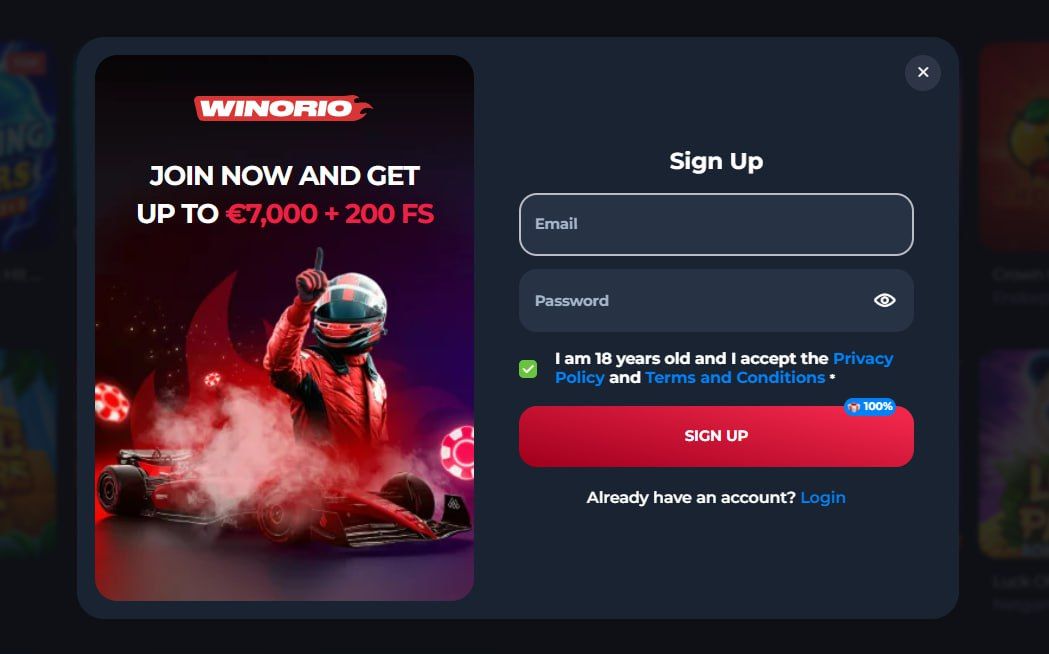Focus the Password input field
This screenshot has width=1049, height=654.
pos(716,301)
